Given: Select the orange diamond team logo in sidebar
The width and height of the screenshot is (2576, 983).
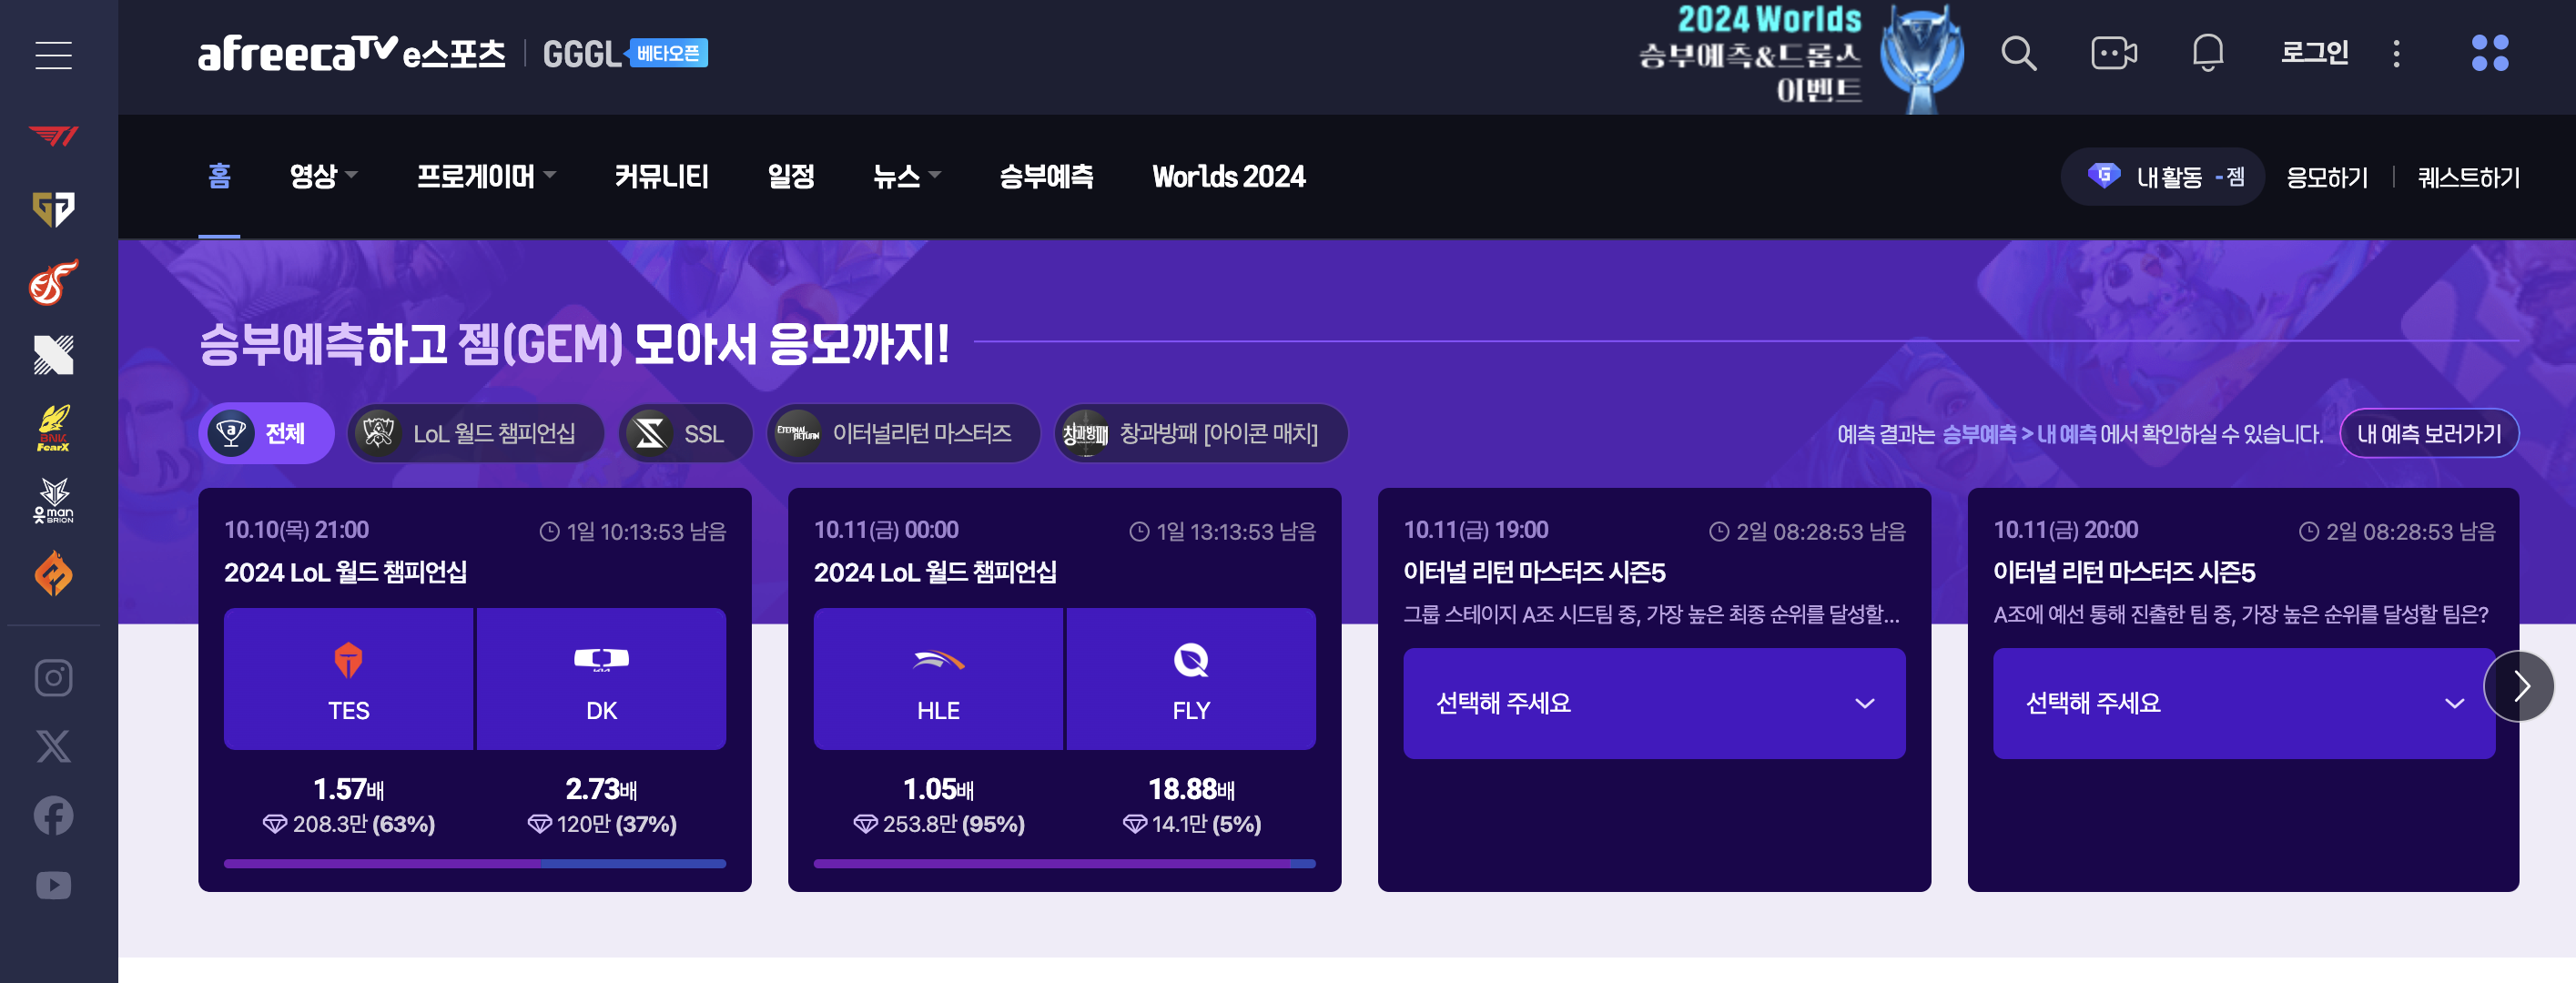Looking at the screenshot, I should [53, 573].
